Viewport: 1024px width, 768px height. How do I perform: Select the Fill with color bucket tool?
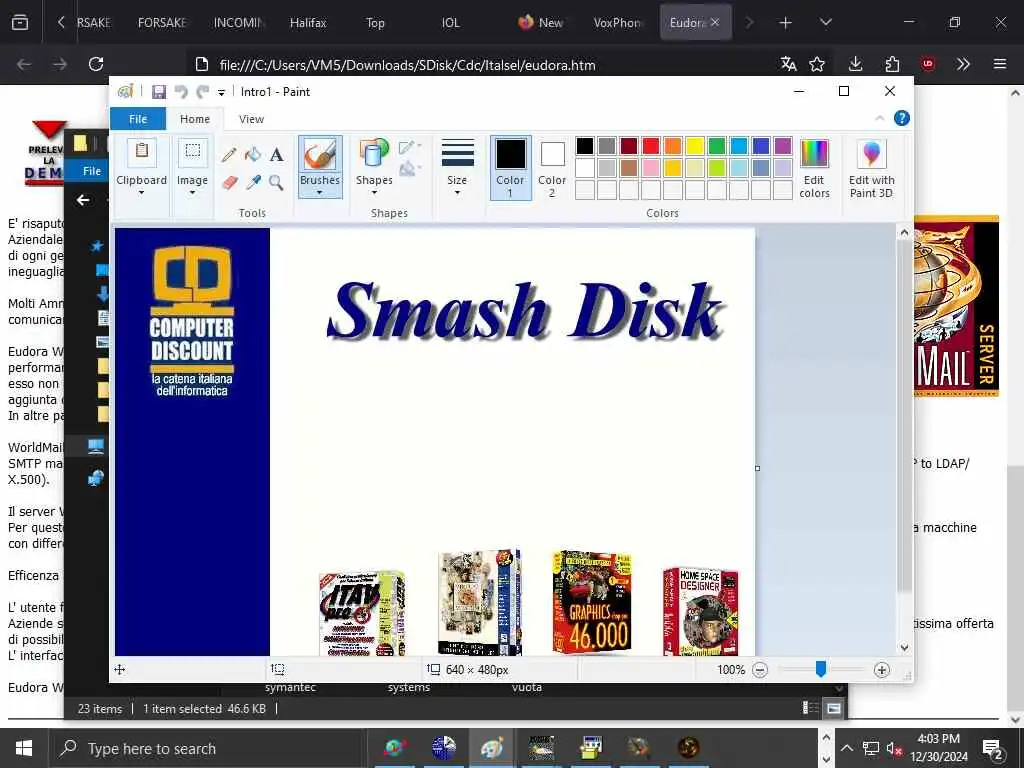253,155
